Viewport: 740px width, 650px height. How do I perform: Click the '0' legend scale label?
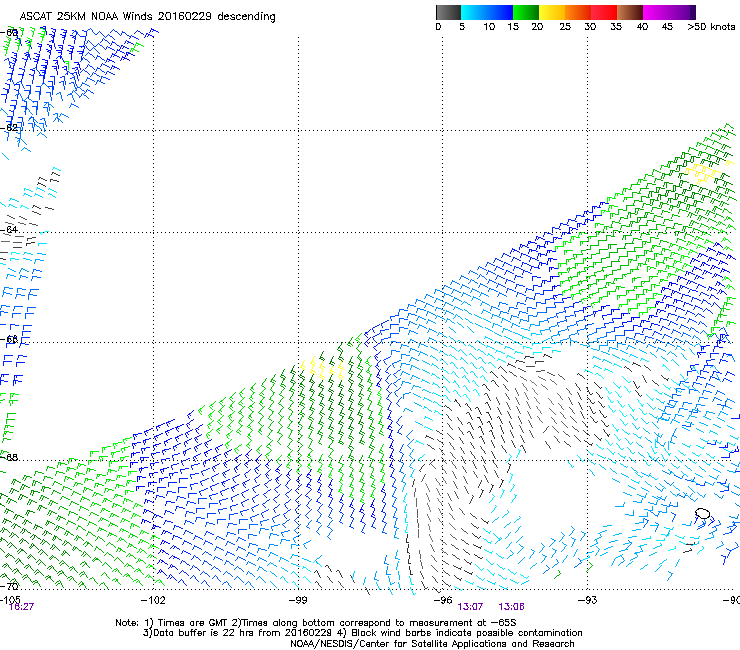(438, 27)
